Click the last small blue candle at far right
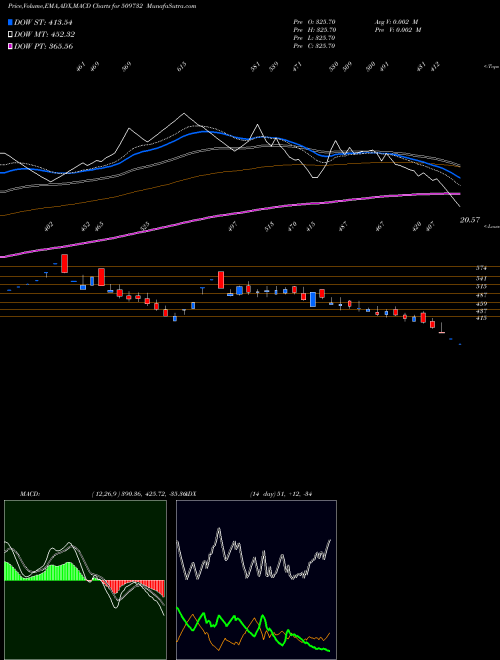 click(x=460, y=344)
